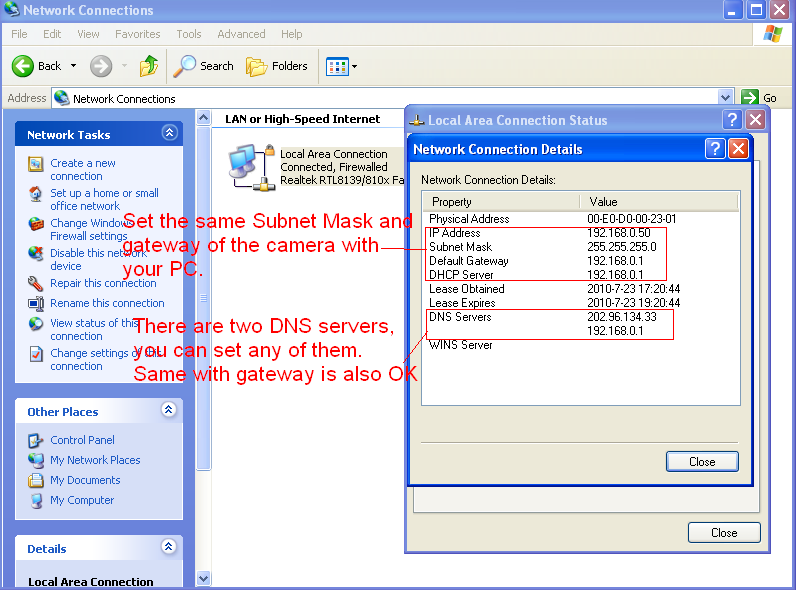796x590 pixels.
Task: Select Subnet Mask value 255.255.255.0
Action: click(621, 247)
